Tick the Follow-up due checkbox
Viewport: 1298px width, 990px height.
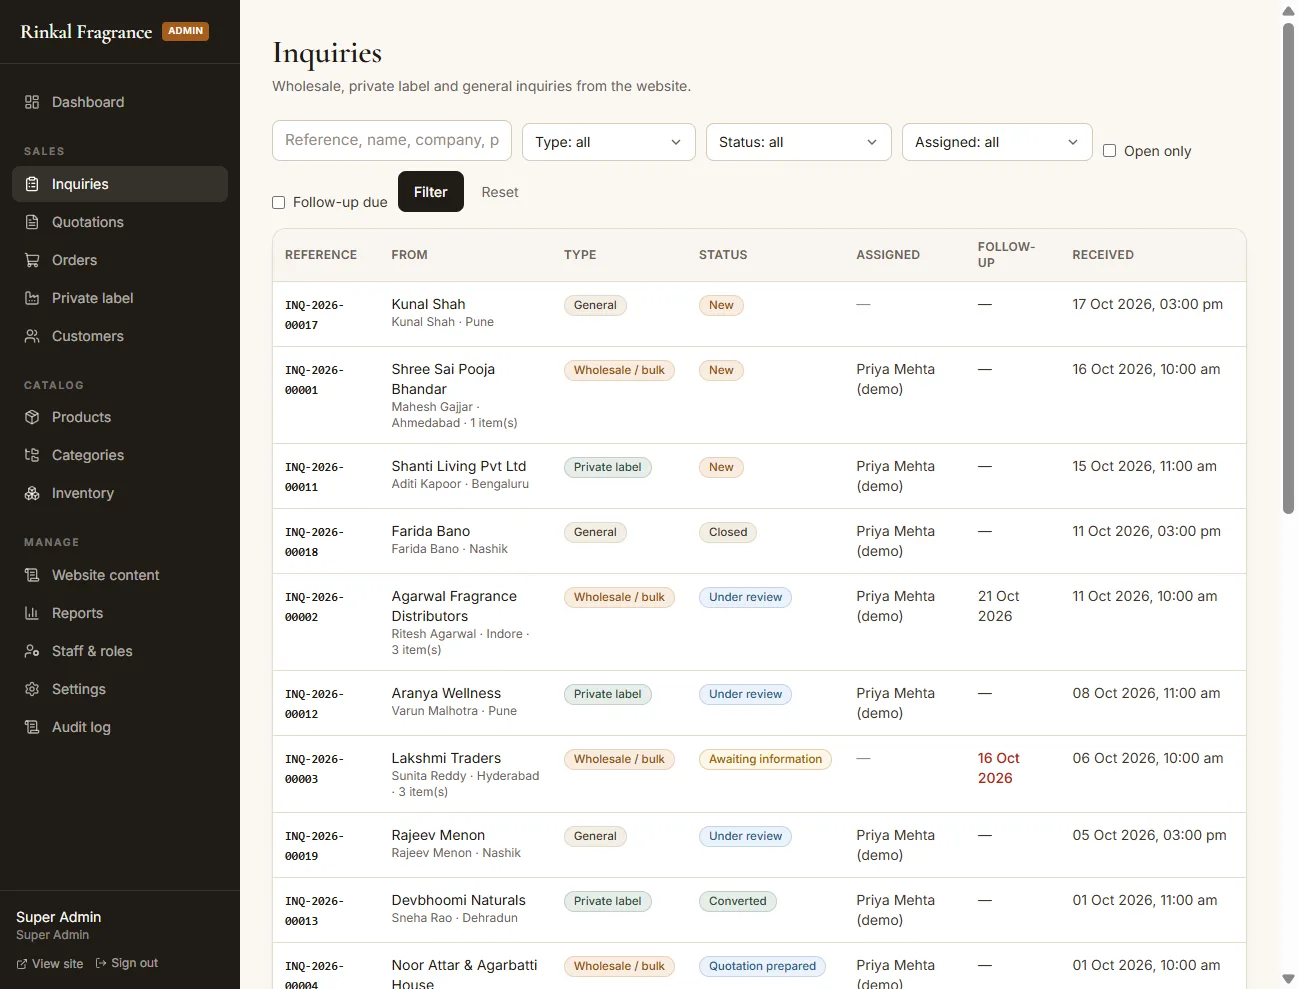point(279,202)
